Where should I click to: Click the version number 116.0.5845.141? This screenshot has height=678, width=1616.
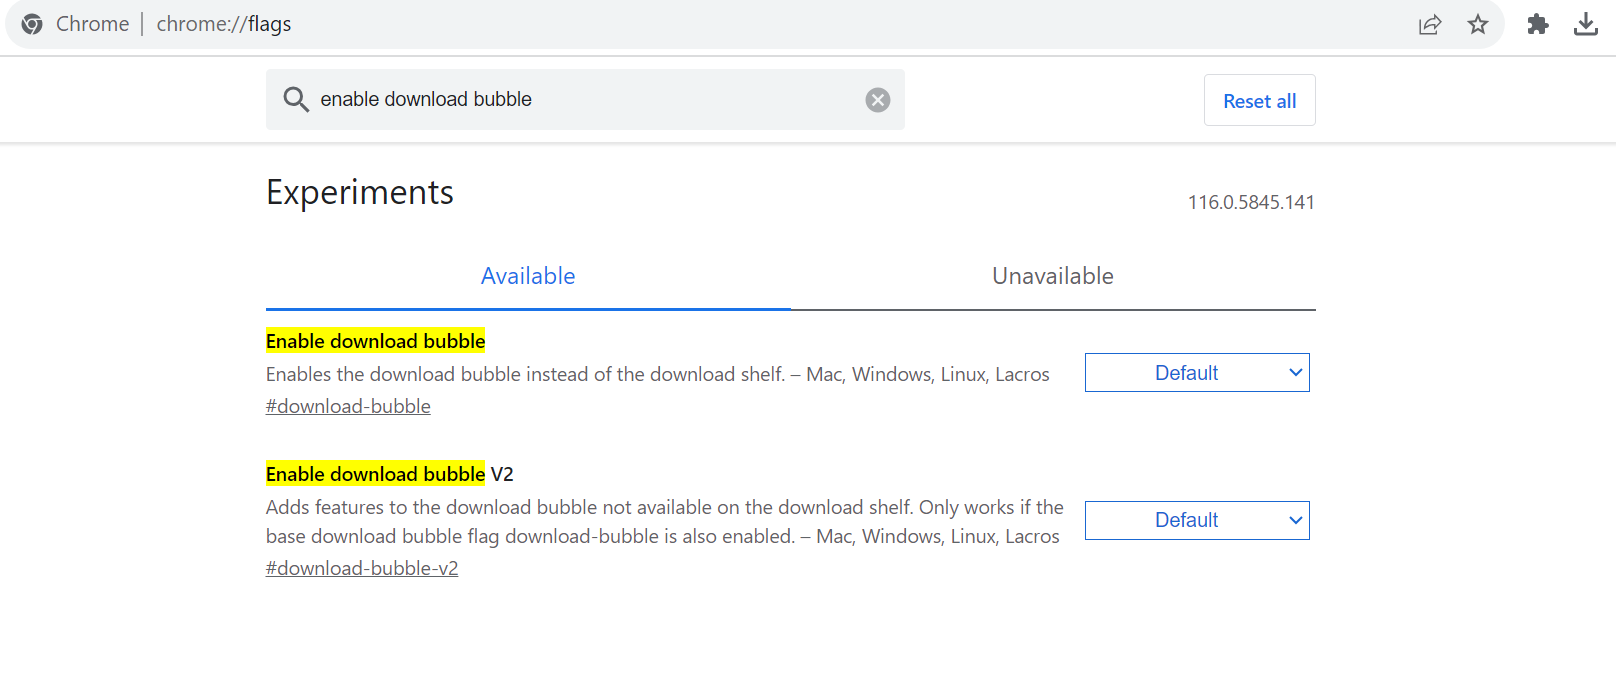[1250, 202]
